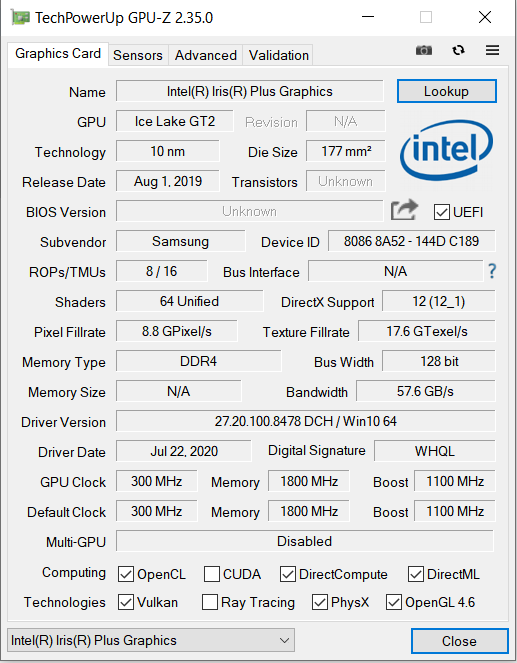Toggle the Vulkan checkbox
517x663 pixels.
pyautogui.click(x=126, y=602)
